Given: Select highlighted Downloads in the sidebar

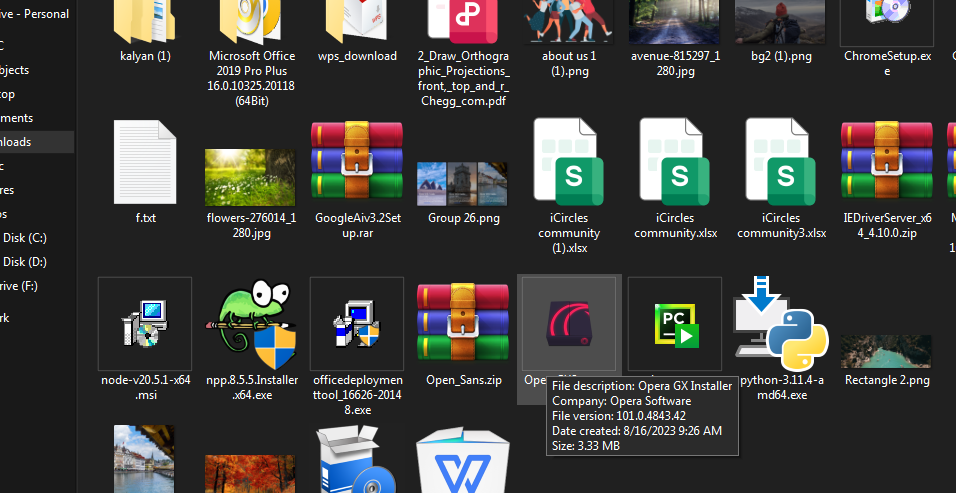Looking at the screenshot, I should tap(37, 142).
